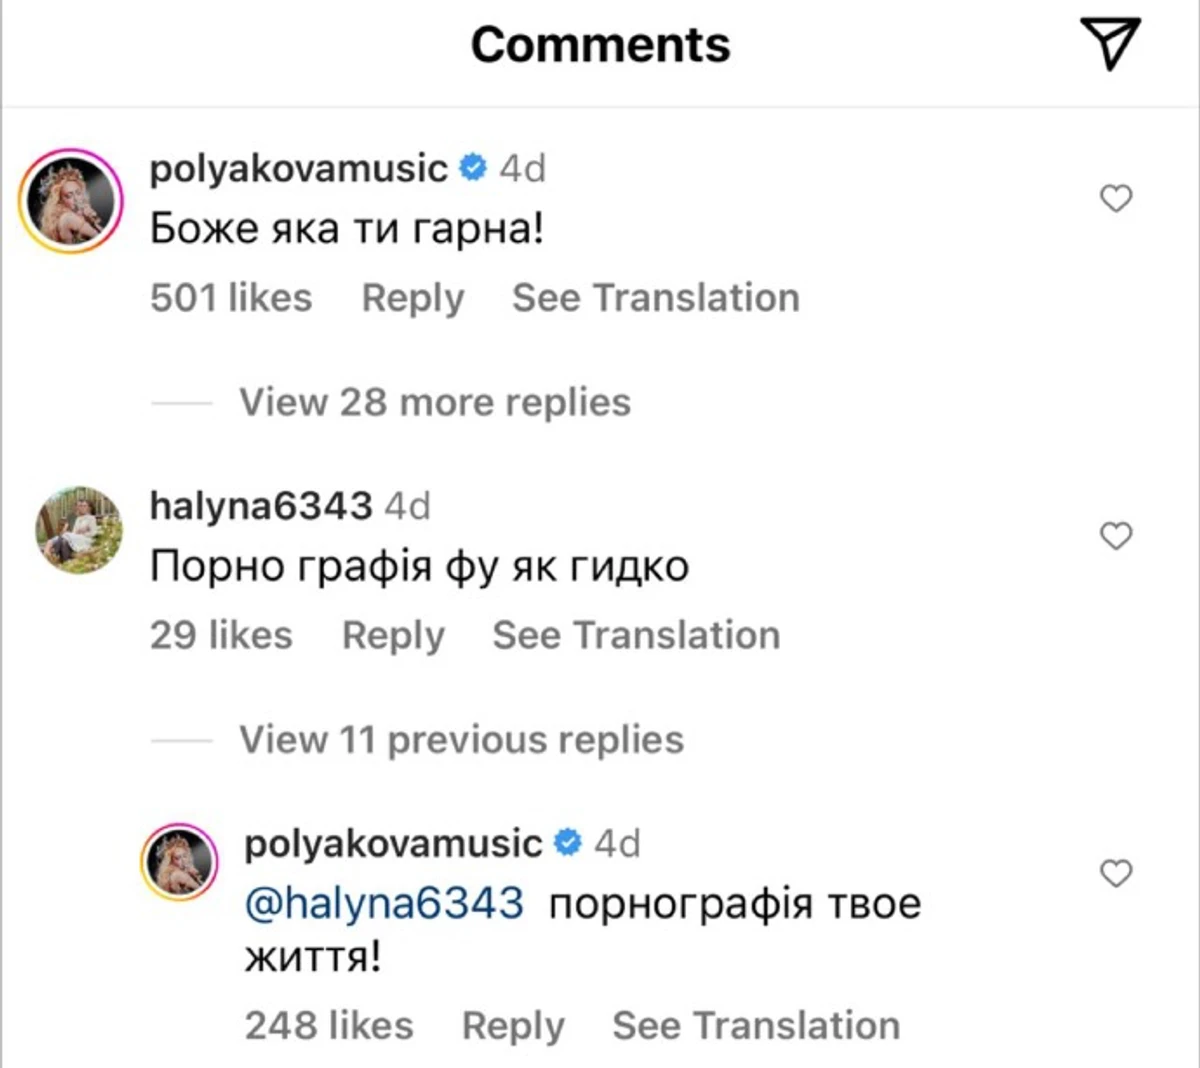
Task: Toggle the heart for the 29-likes comment
Action: tap(1115, 536)
